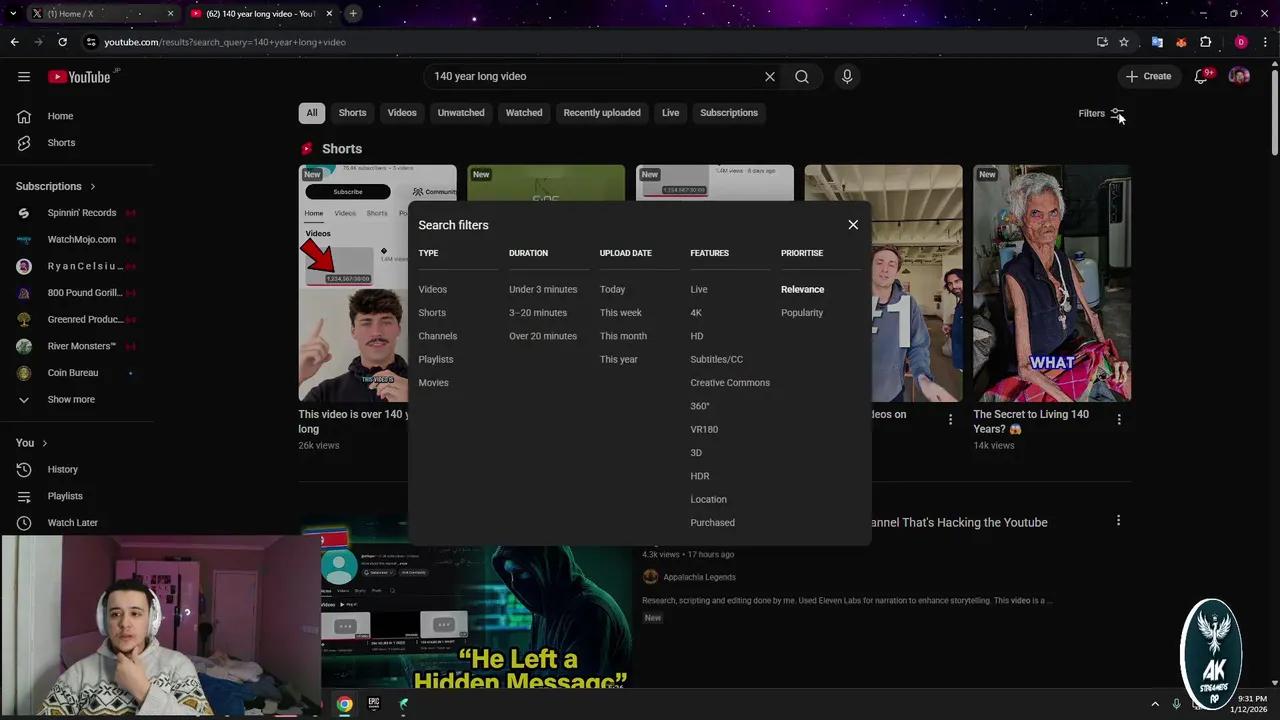Expand the Subscriptions section chevron
The image size is (1280, 720).
tap(93, 187)
